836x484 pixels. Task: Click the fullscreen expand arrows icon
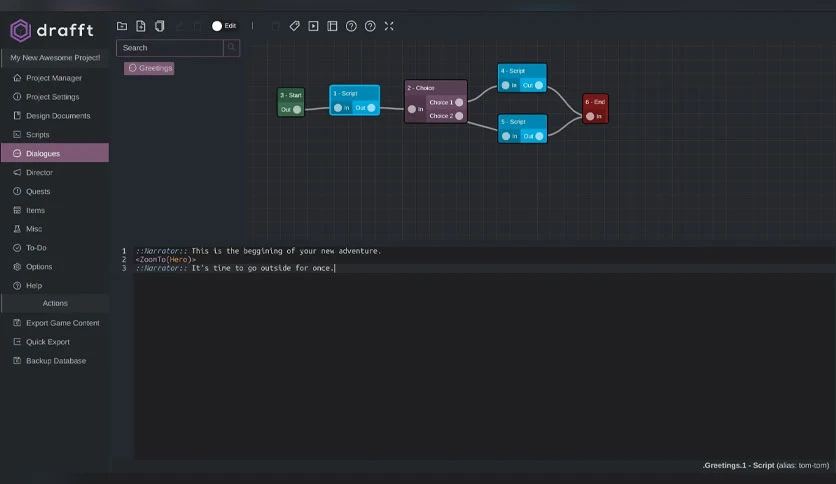tap(389, 26)
